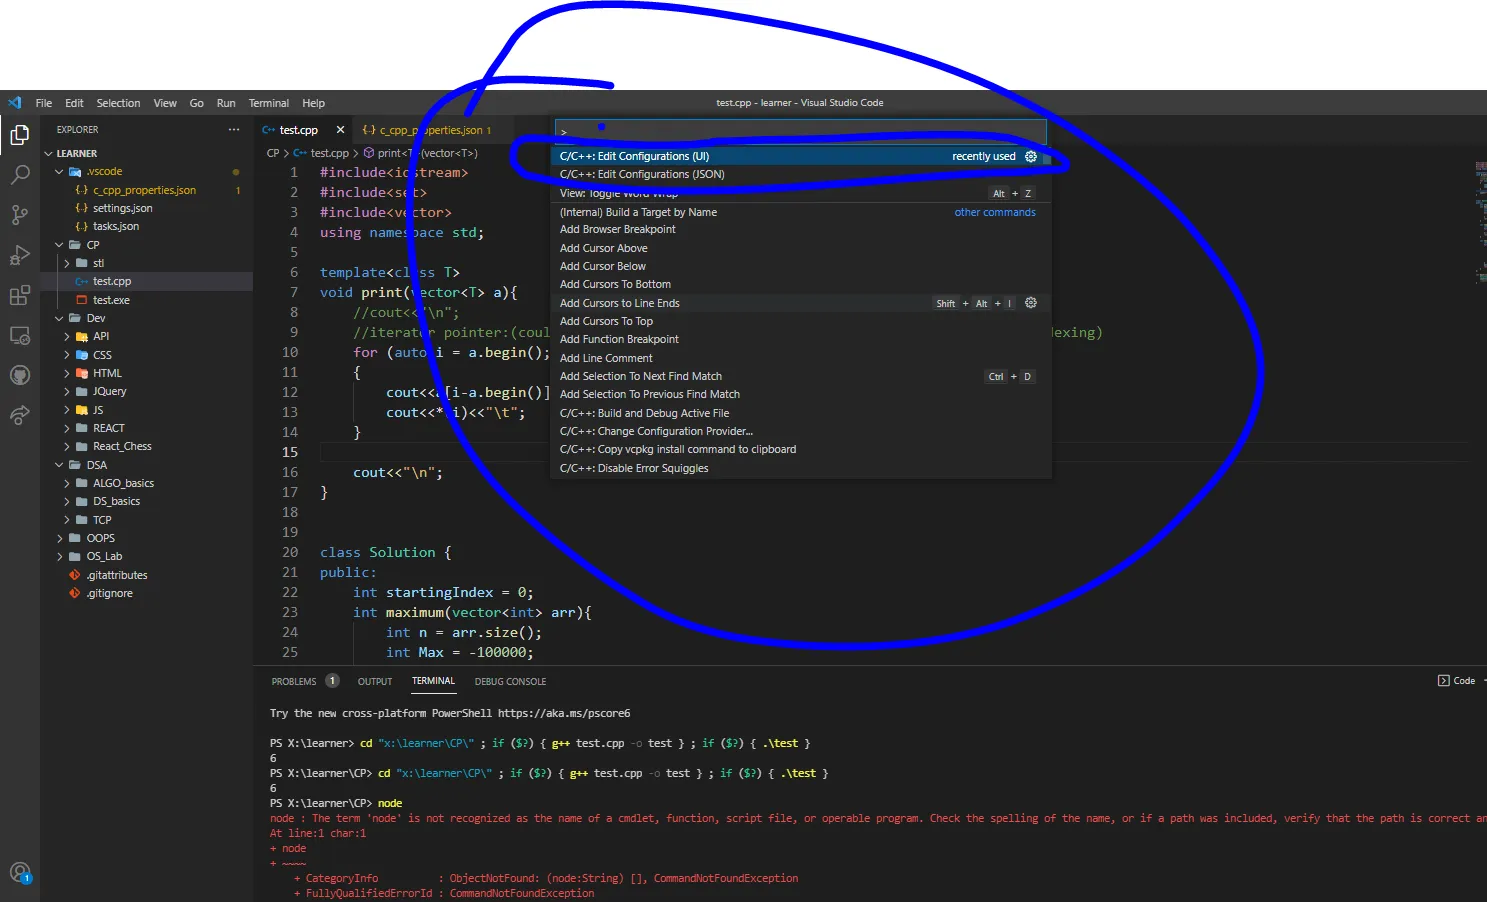This screenshot has height=902, width=1487.
Task: Open test.exe in the Explorer tree
Action: click(x=146, y=300)
